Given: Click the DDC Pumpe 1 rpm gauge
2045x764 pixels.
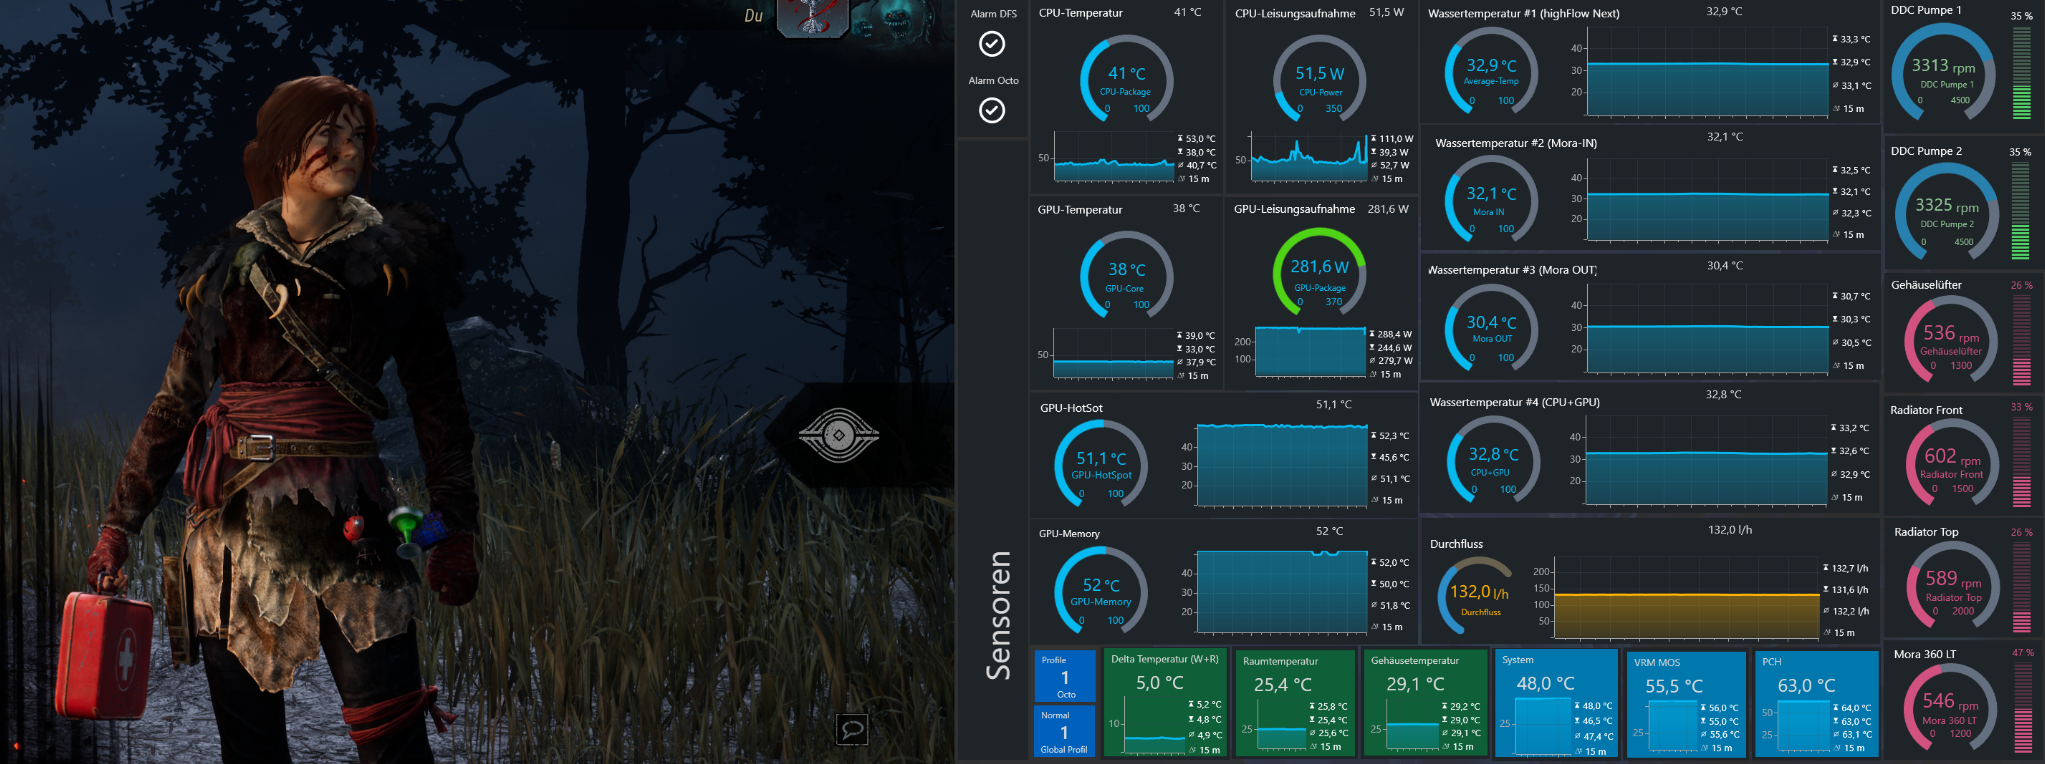Looking at the screenshot, I should pos(1943,71).
